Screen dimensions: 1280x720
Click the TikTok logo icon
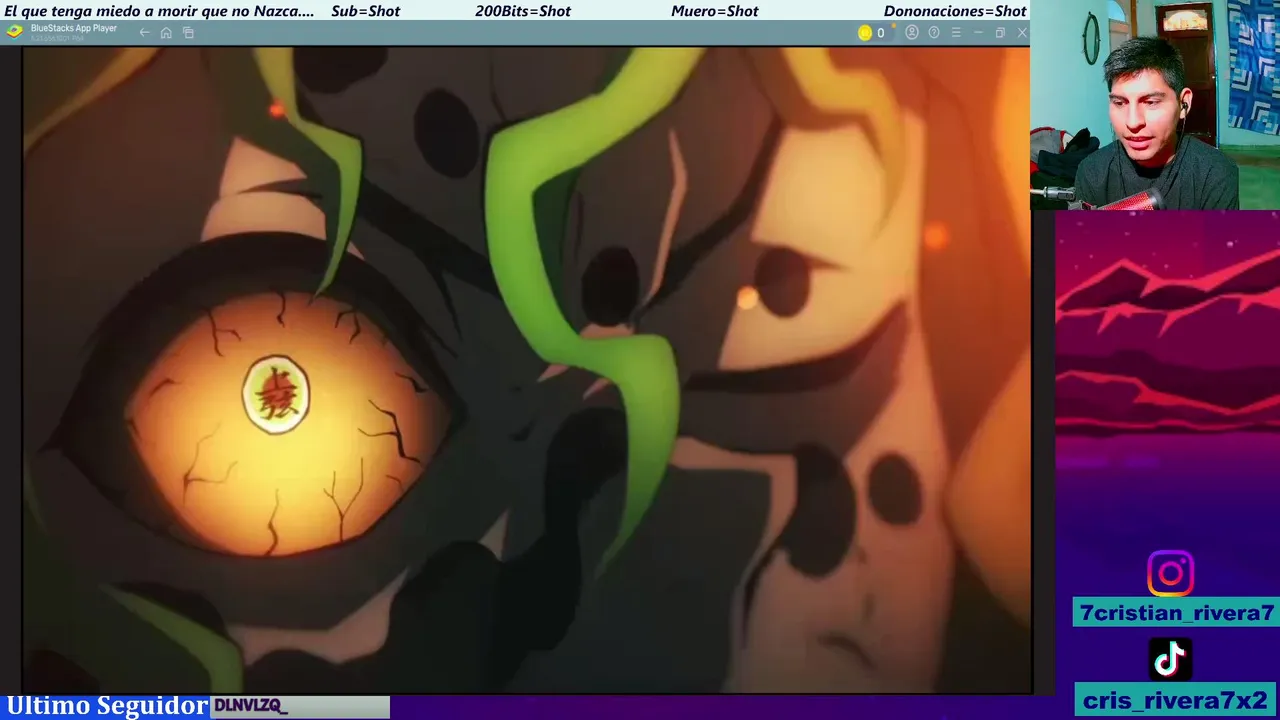pyautogui.click(x=1170, y=659)
